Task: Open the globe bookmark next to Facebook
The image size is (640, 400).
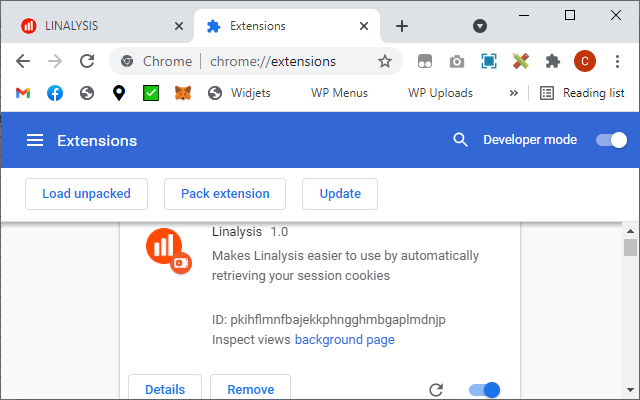Action: click(87, 93)
